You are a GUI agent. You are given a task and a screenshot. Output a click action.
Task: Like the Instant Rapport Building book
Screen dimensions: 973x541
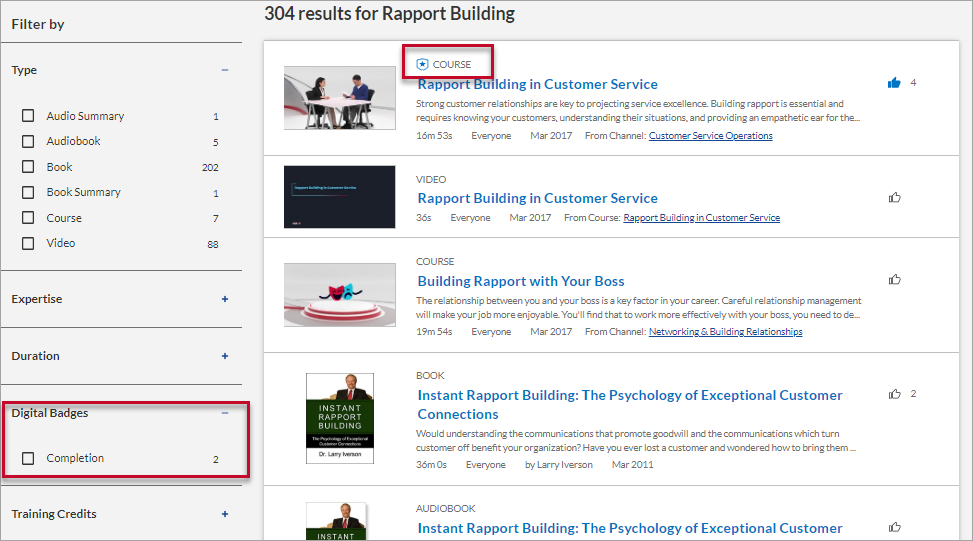[x=895, y=394]
